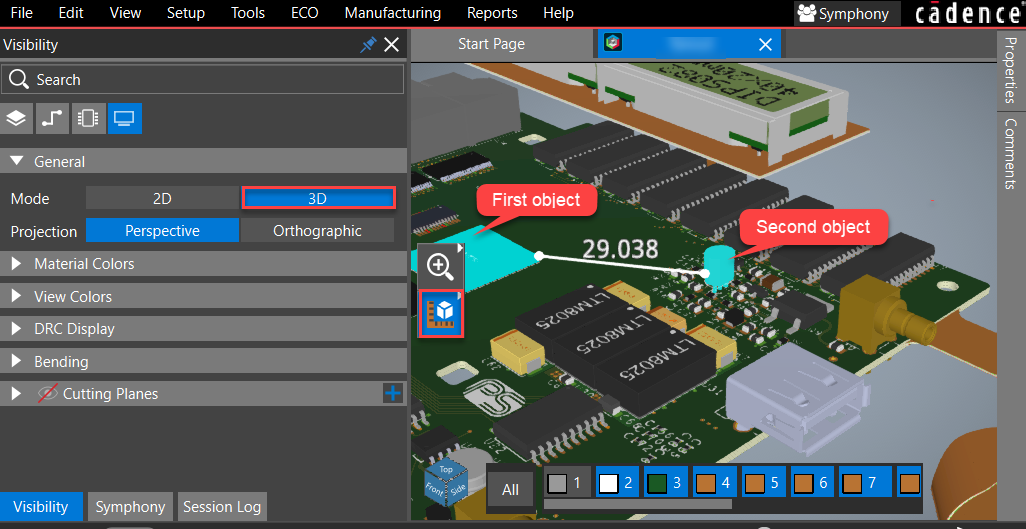This screenshot has width=1026, height=529.
Task: Open the Nets visibility icon tab
Action: 52,119
